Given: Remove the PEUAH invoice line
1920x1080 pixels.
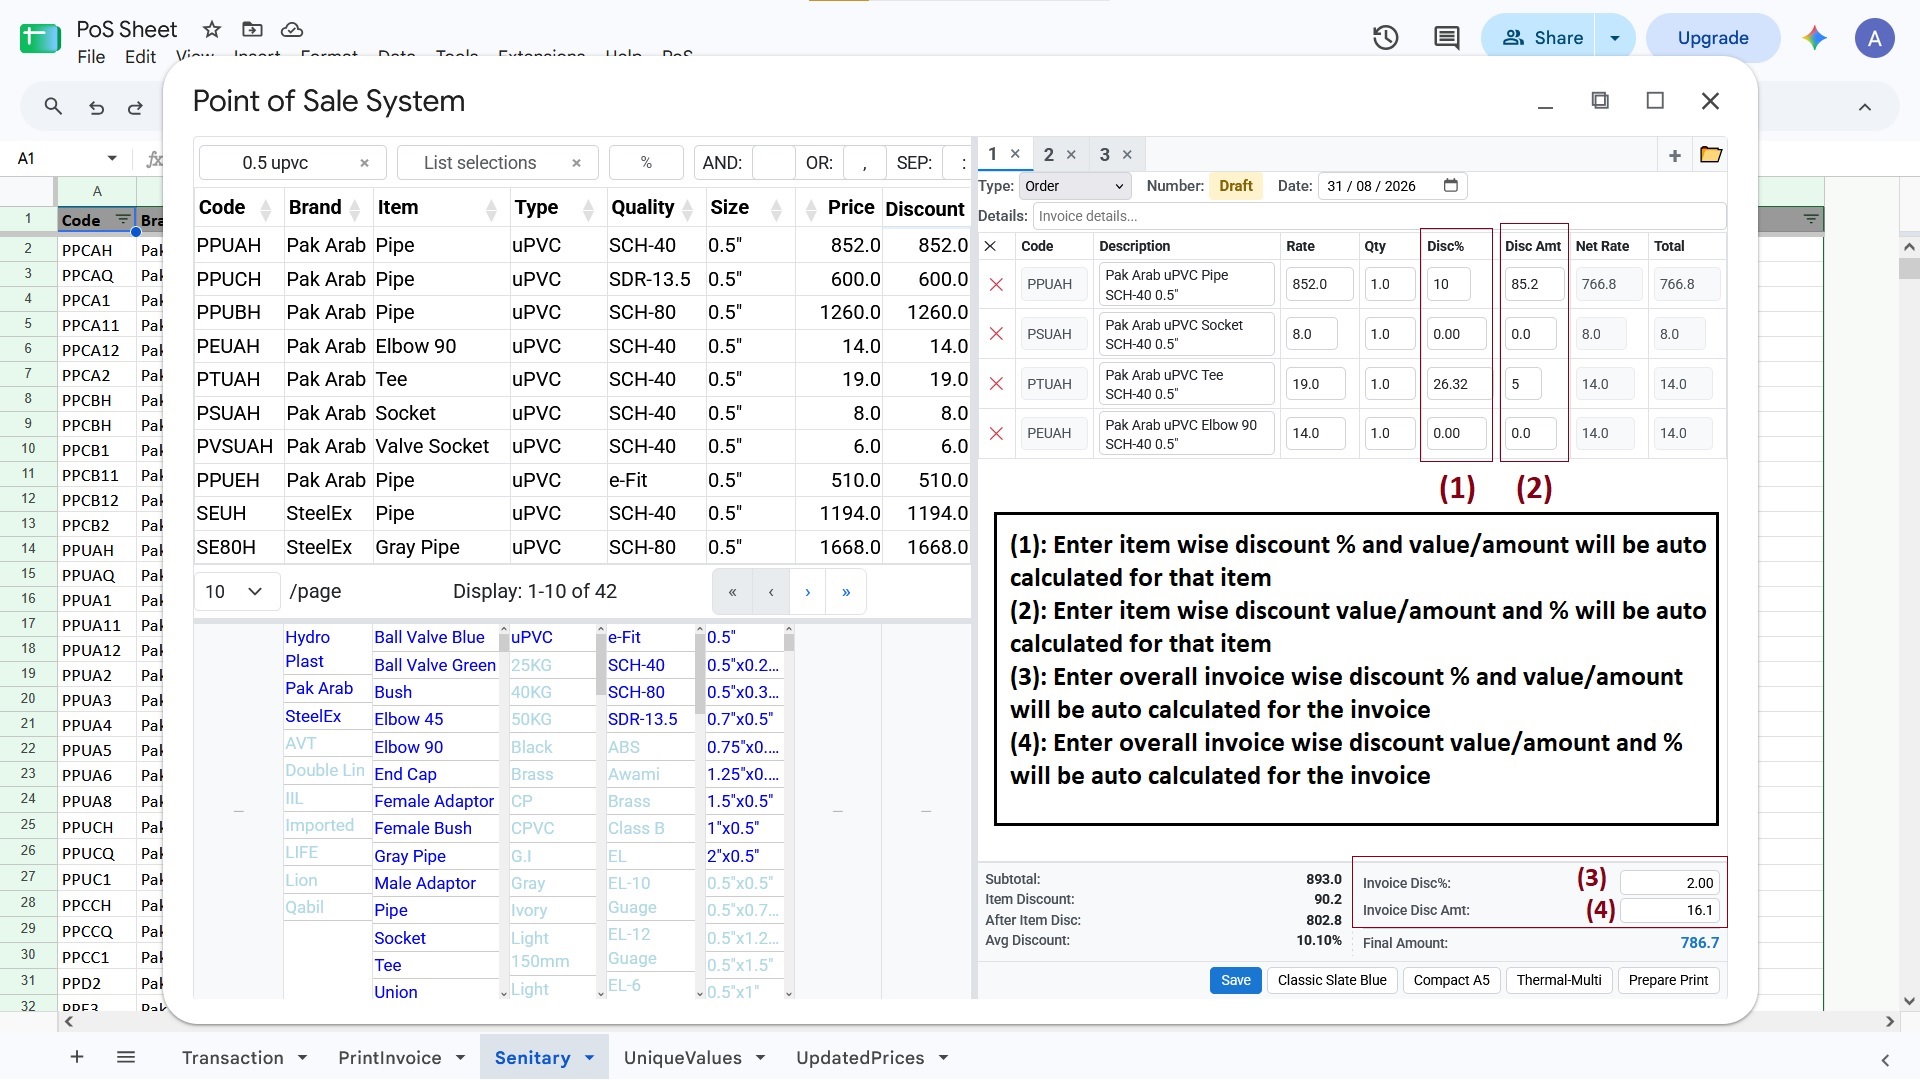Looking at the screenshot, I should tap(996, 433).
